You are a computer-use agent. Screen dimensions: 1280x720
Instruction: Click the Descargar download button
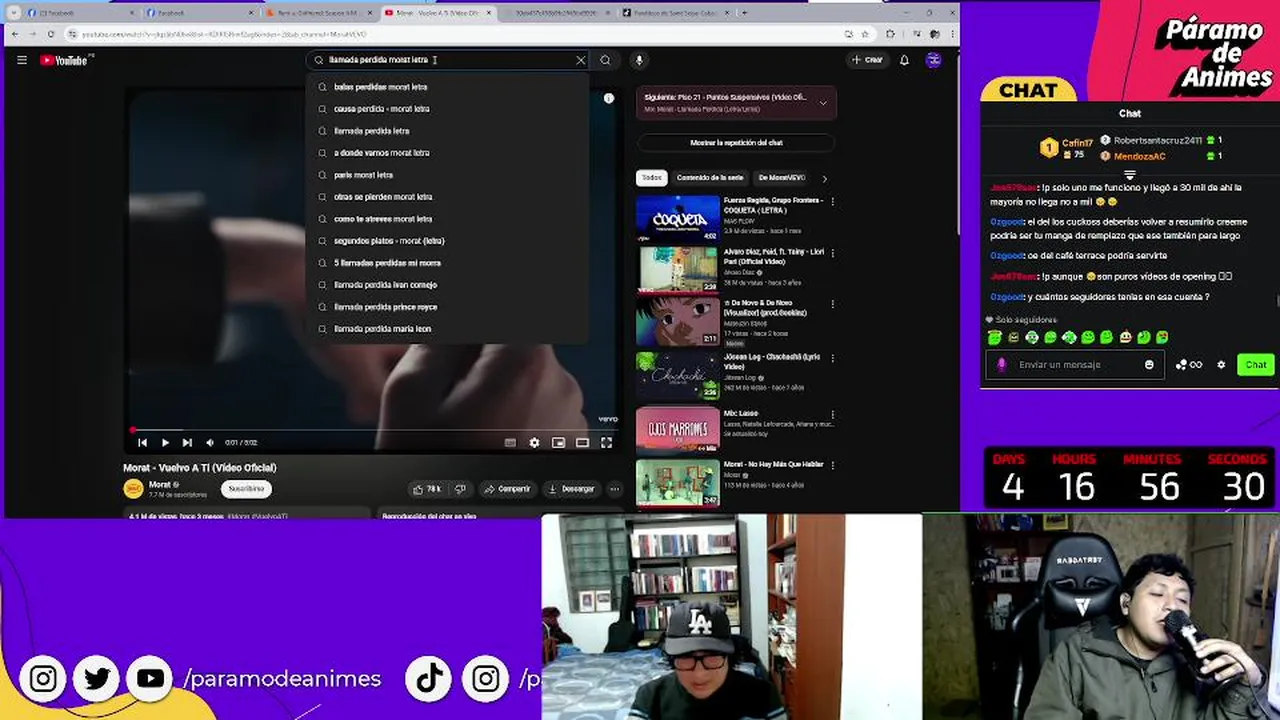[572, 489]
